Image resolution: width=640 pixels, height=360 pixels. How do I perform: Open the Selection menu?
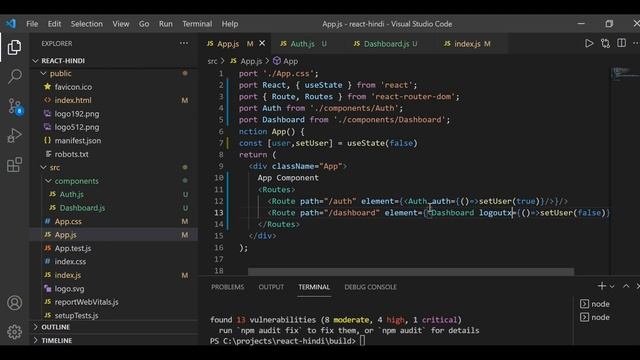coord(87,24)
